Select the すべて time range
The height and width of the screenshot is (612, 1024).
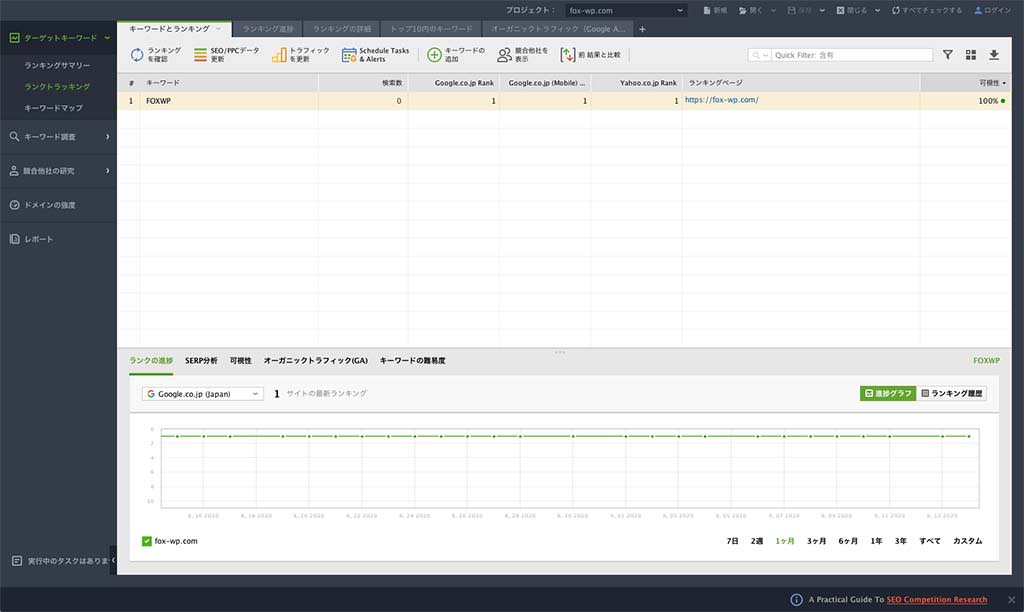pos(930,541)
